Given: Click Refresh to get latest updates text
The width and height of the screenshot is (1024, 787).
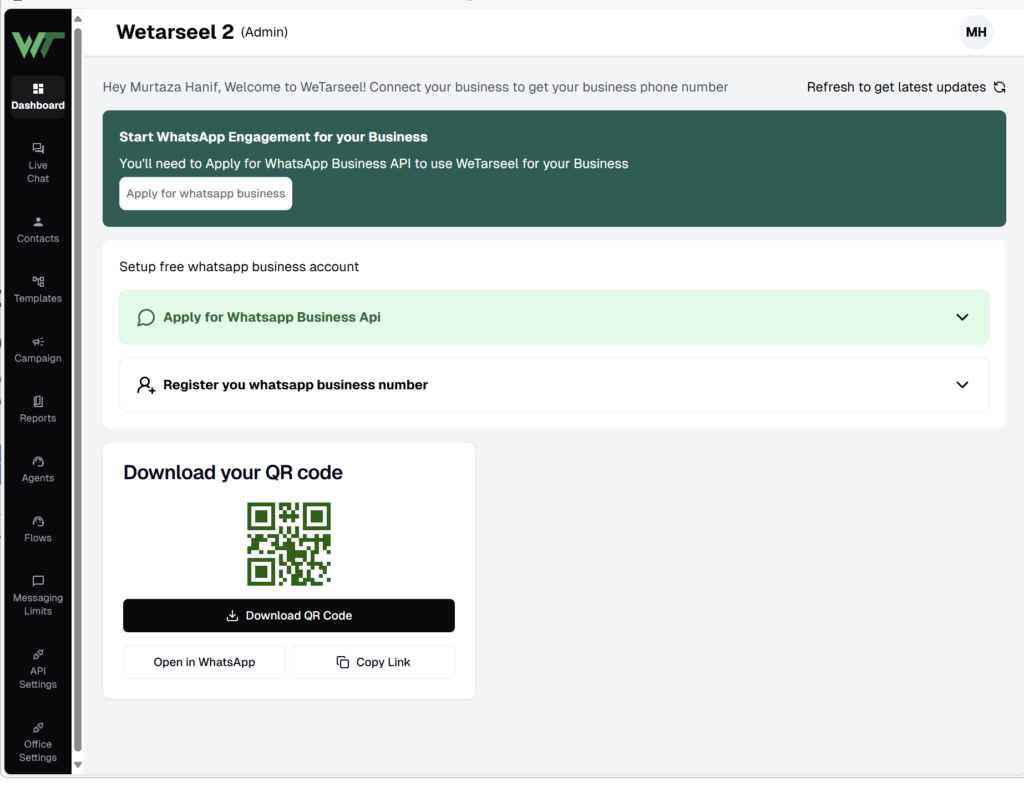Looking at the screenshot, I should 896,87.
